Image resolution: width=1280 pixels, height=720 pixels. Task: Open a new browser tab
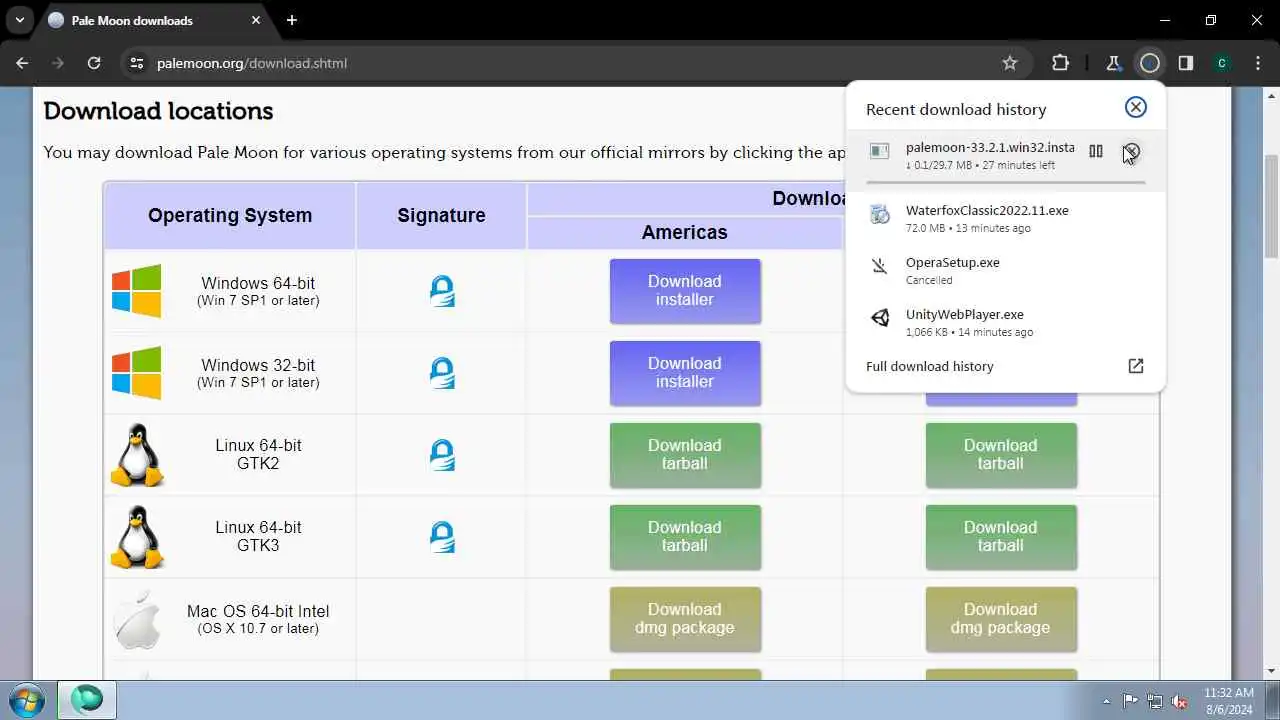pyautogui.click(x=292, y=20)
